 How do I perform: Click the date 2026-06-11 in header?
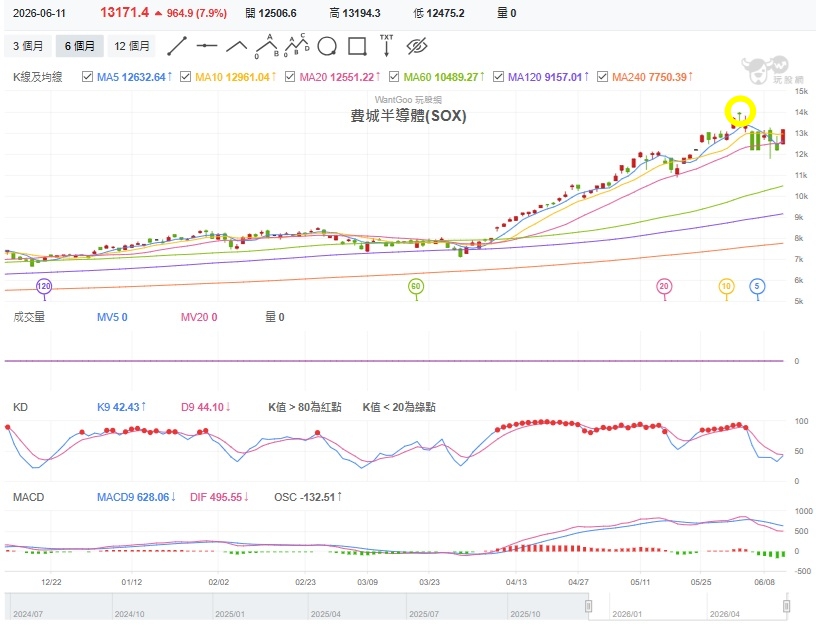click(x=40, y=13)
